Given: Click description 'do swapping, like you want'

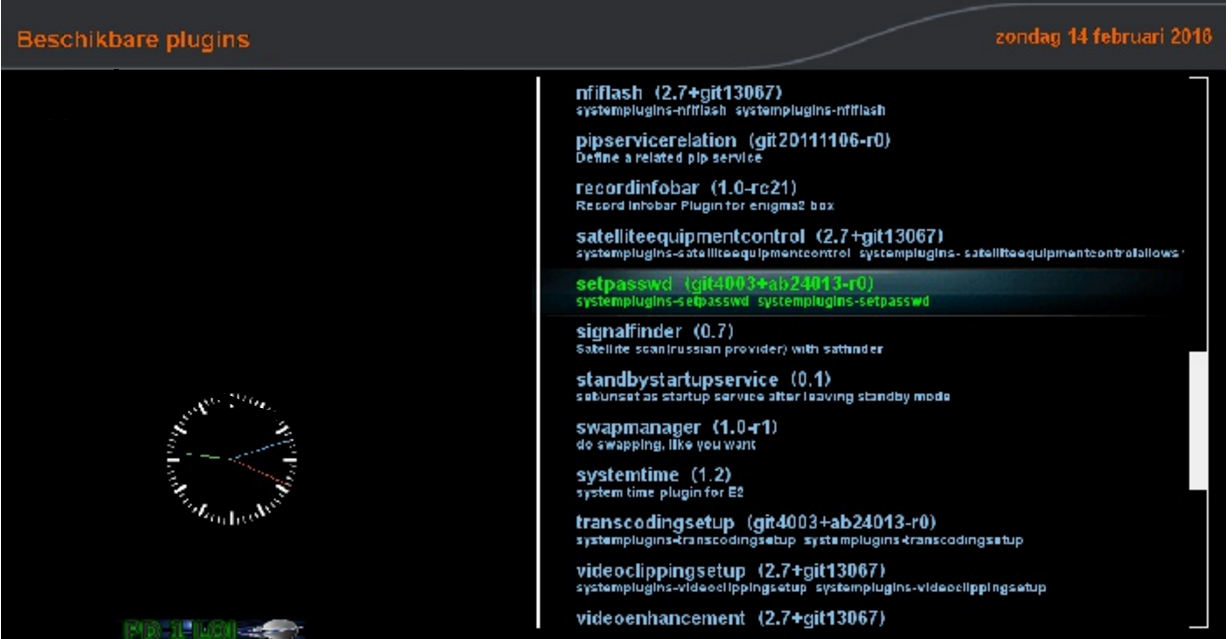Looking at the screenshot, I should point(666,445).
